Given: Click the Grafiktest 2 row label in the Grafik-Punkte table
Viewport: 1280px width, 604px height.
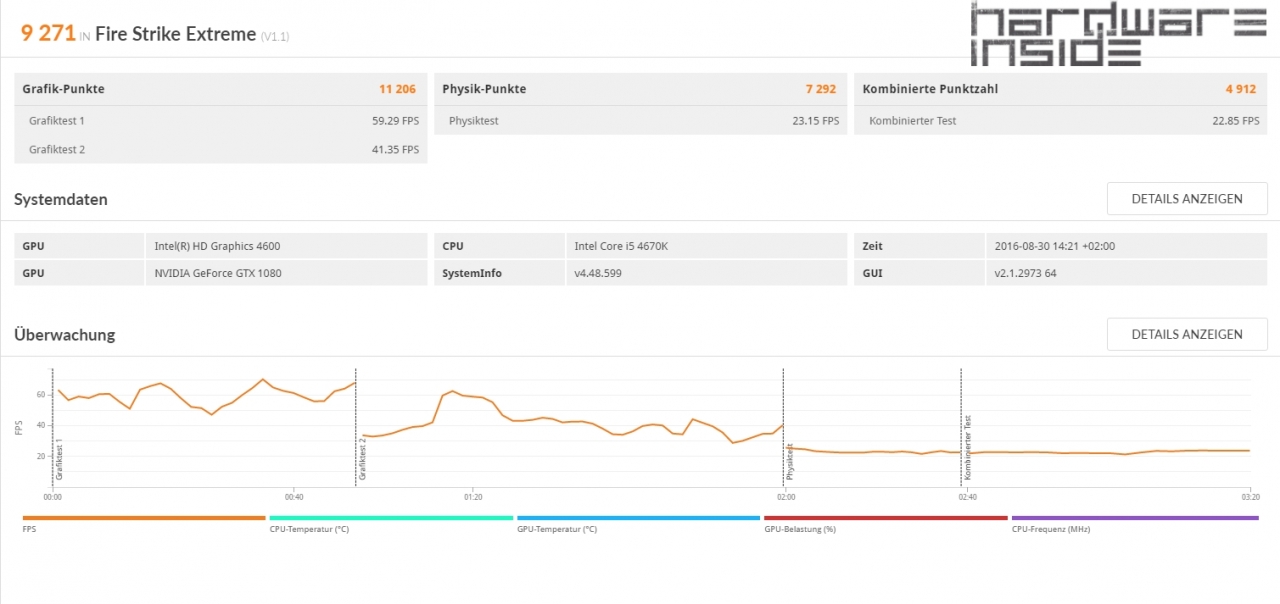Looking at the screenshot, I should pos(57,149).
